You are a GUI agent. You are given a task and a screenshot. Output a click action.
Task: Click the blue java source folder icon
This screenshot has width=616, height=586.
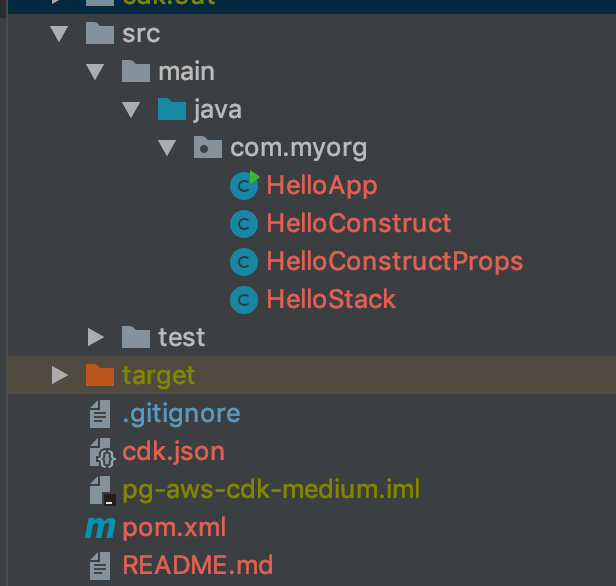(x=172, y=109)
